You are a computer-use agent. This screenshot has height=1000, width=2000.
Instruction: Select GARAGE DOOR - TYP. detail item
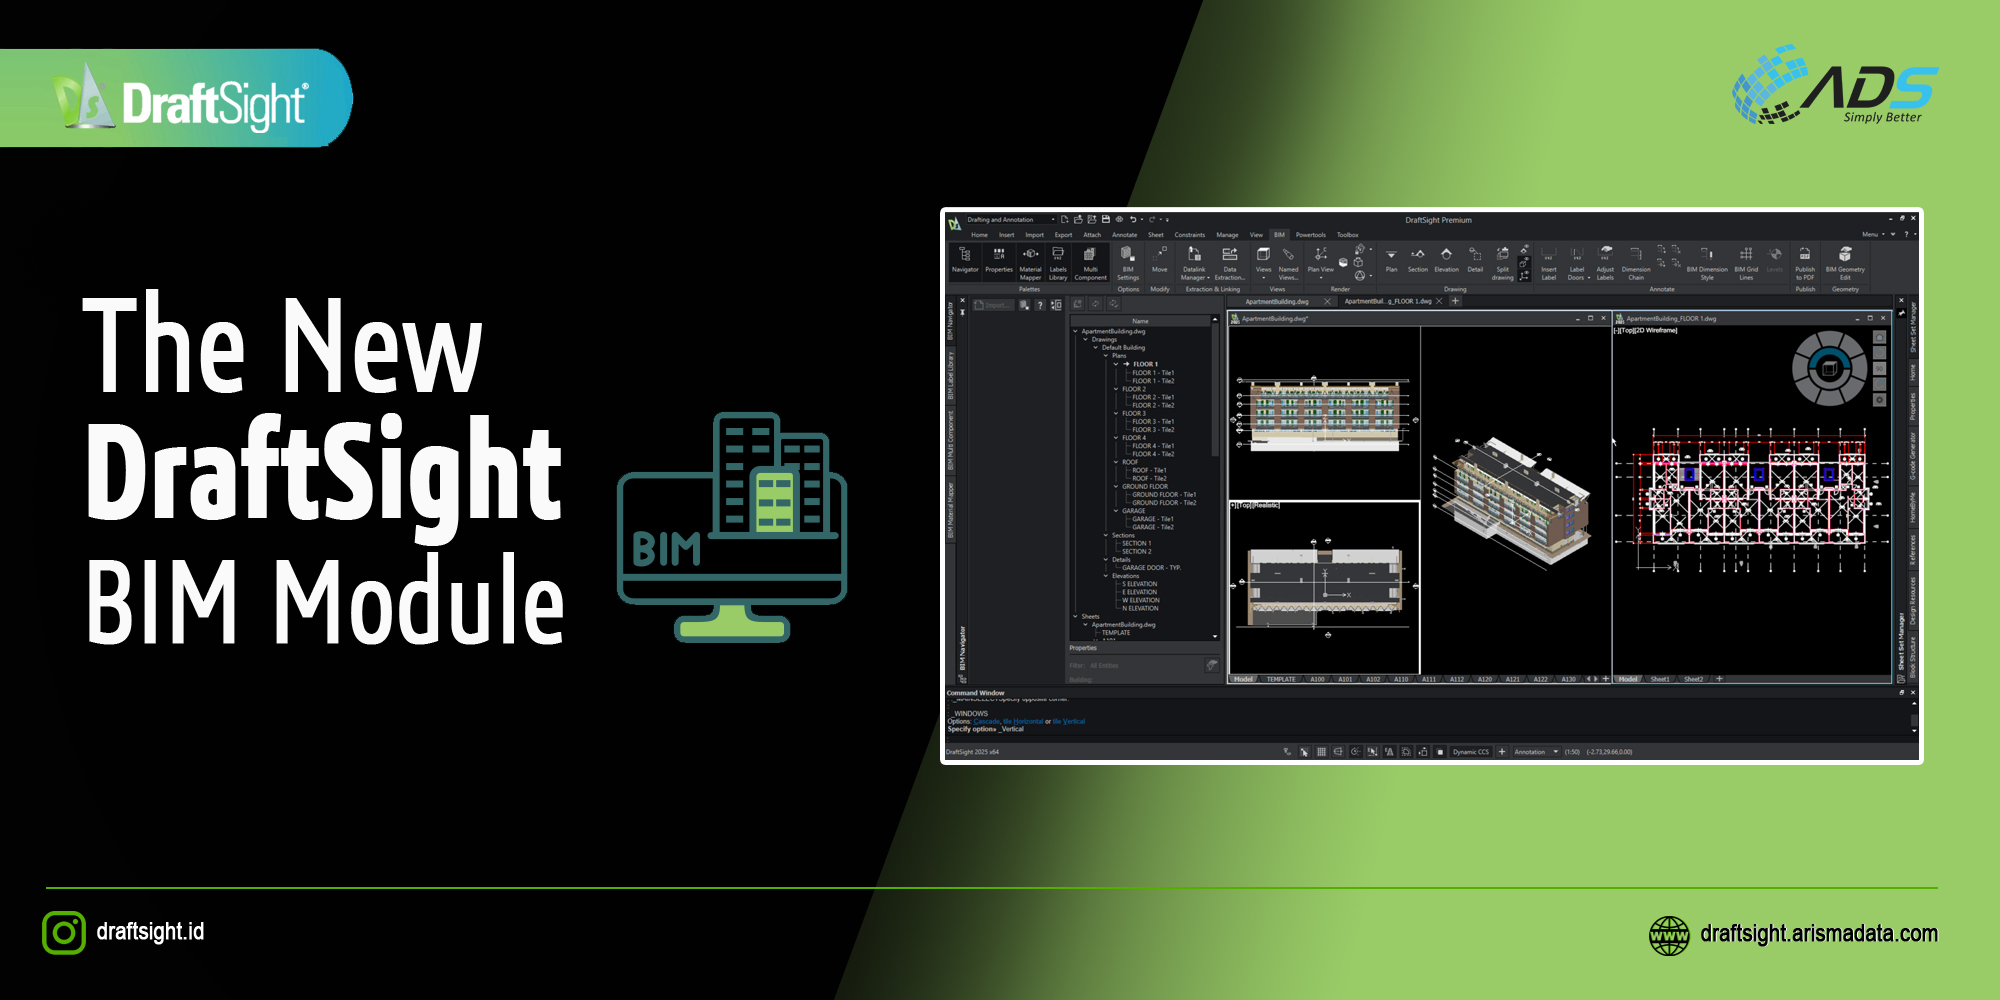tap(1151, 568)
